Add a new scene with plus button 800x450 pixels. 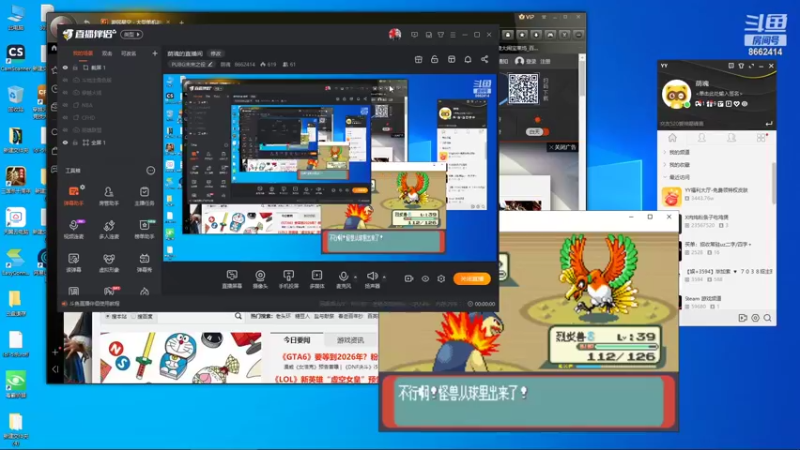pyautogui.click(x=155, y=53)
